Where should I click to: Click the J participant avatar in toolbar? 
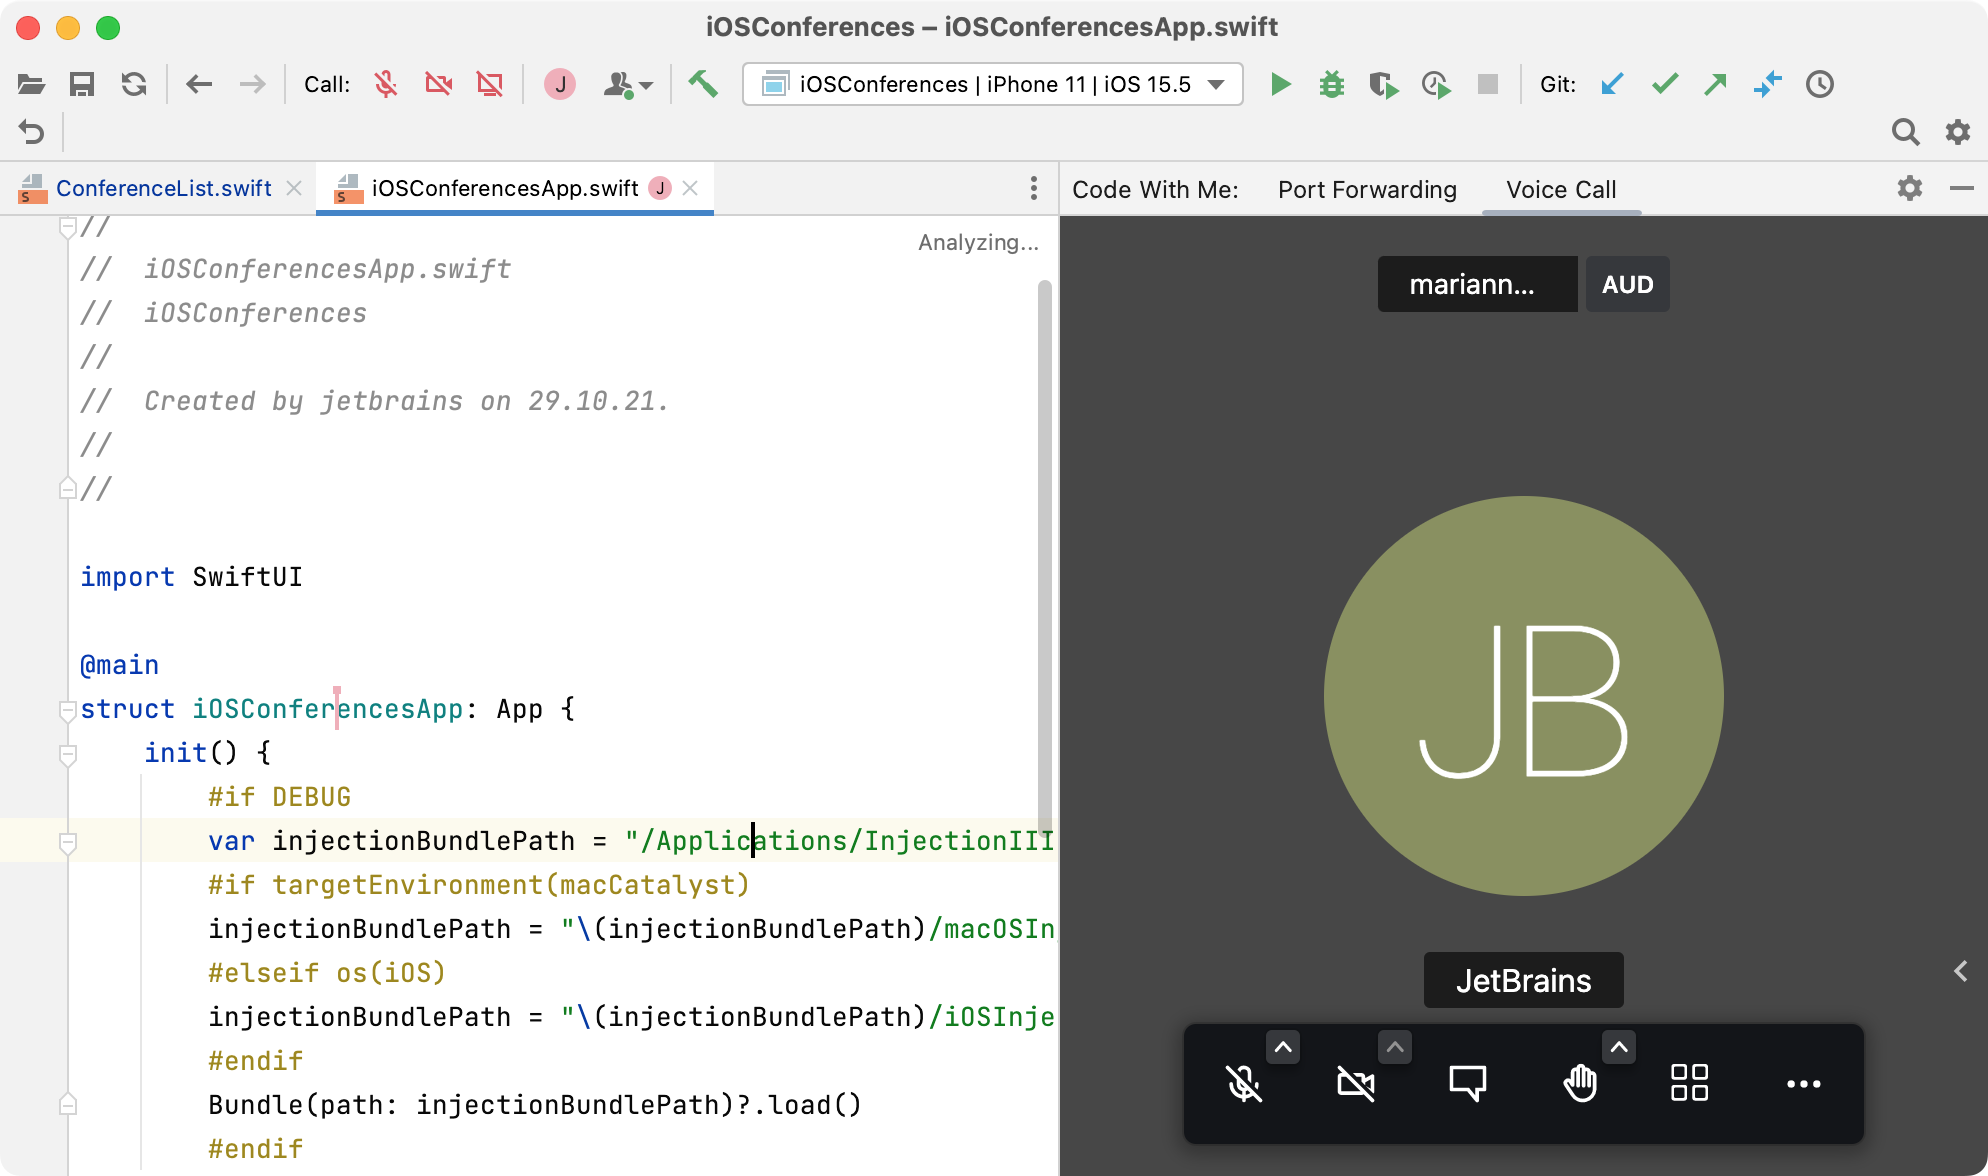(x=560, y=84)
